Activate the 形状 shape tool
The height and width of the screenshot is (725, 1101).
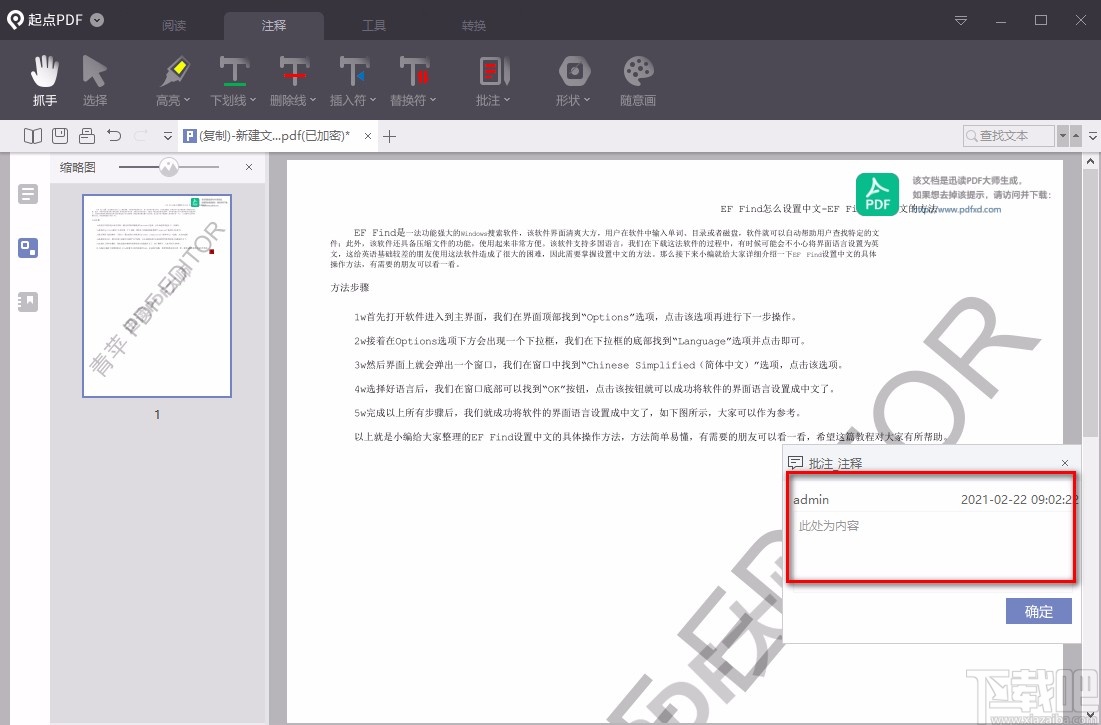573,80
